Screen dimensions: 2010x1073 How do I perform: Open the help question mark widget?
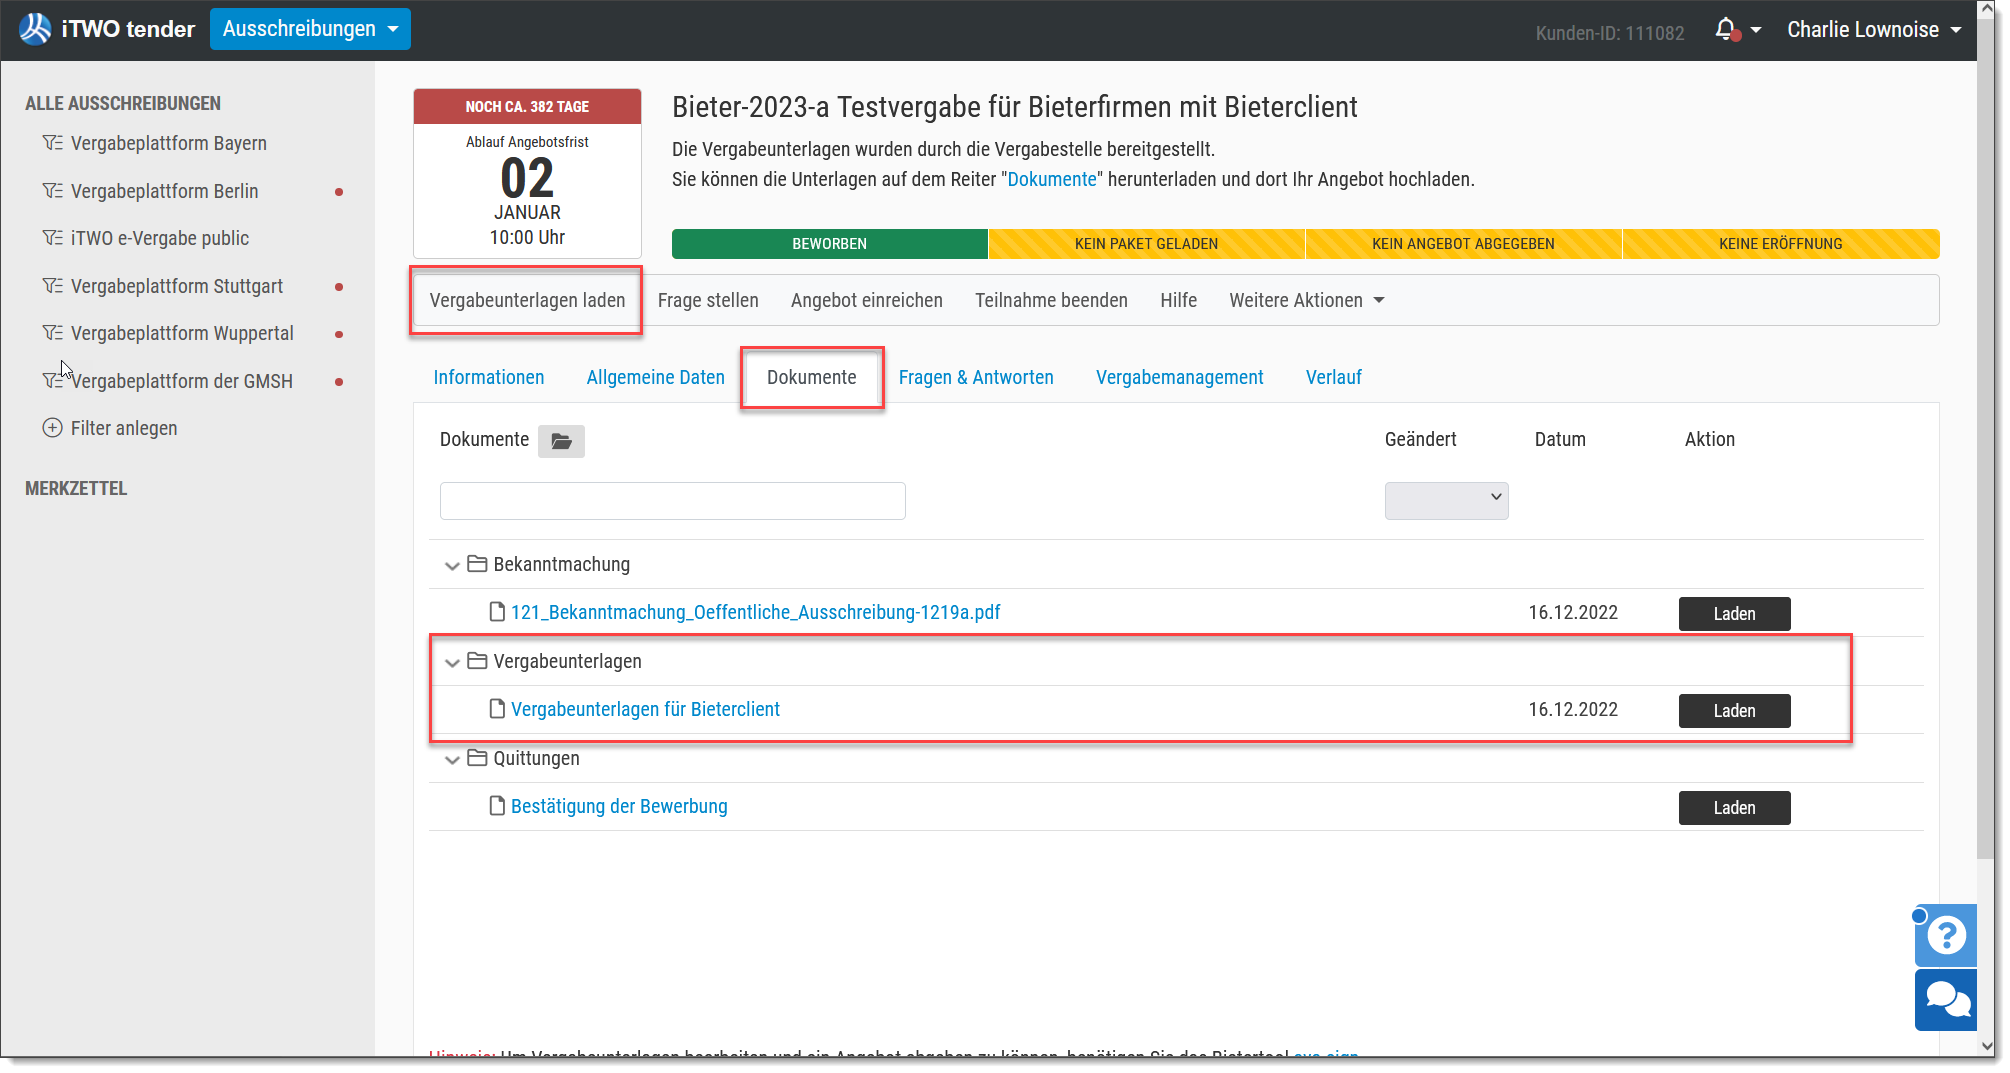[1946, 935]
